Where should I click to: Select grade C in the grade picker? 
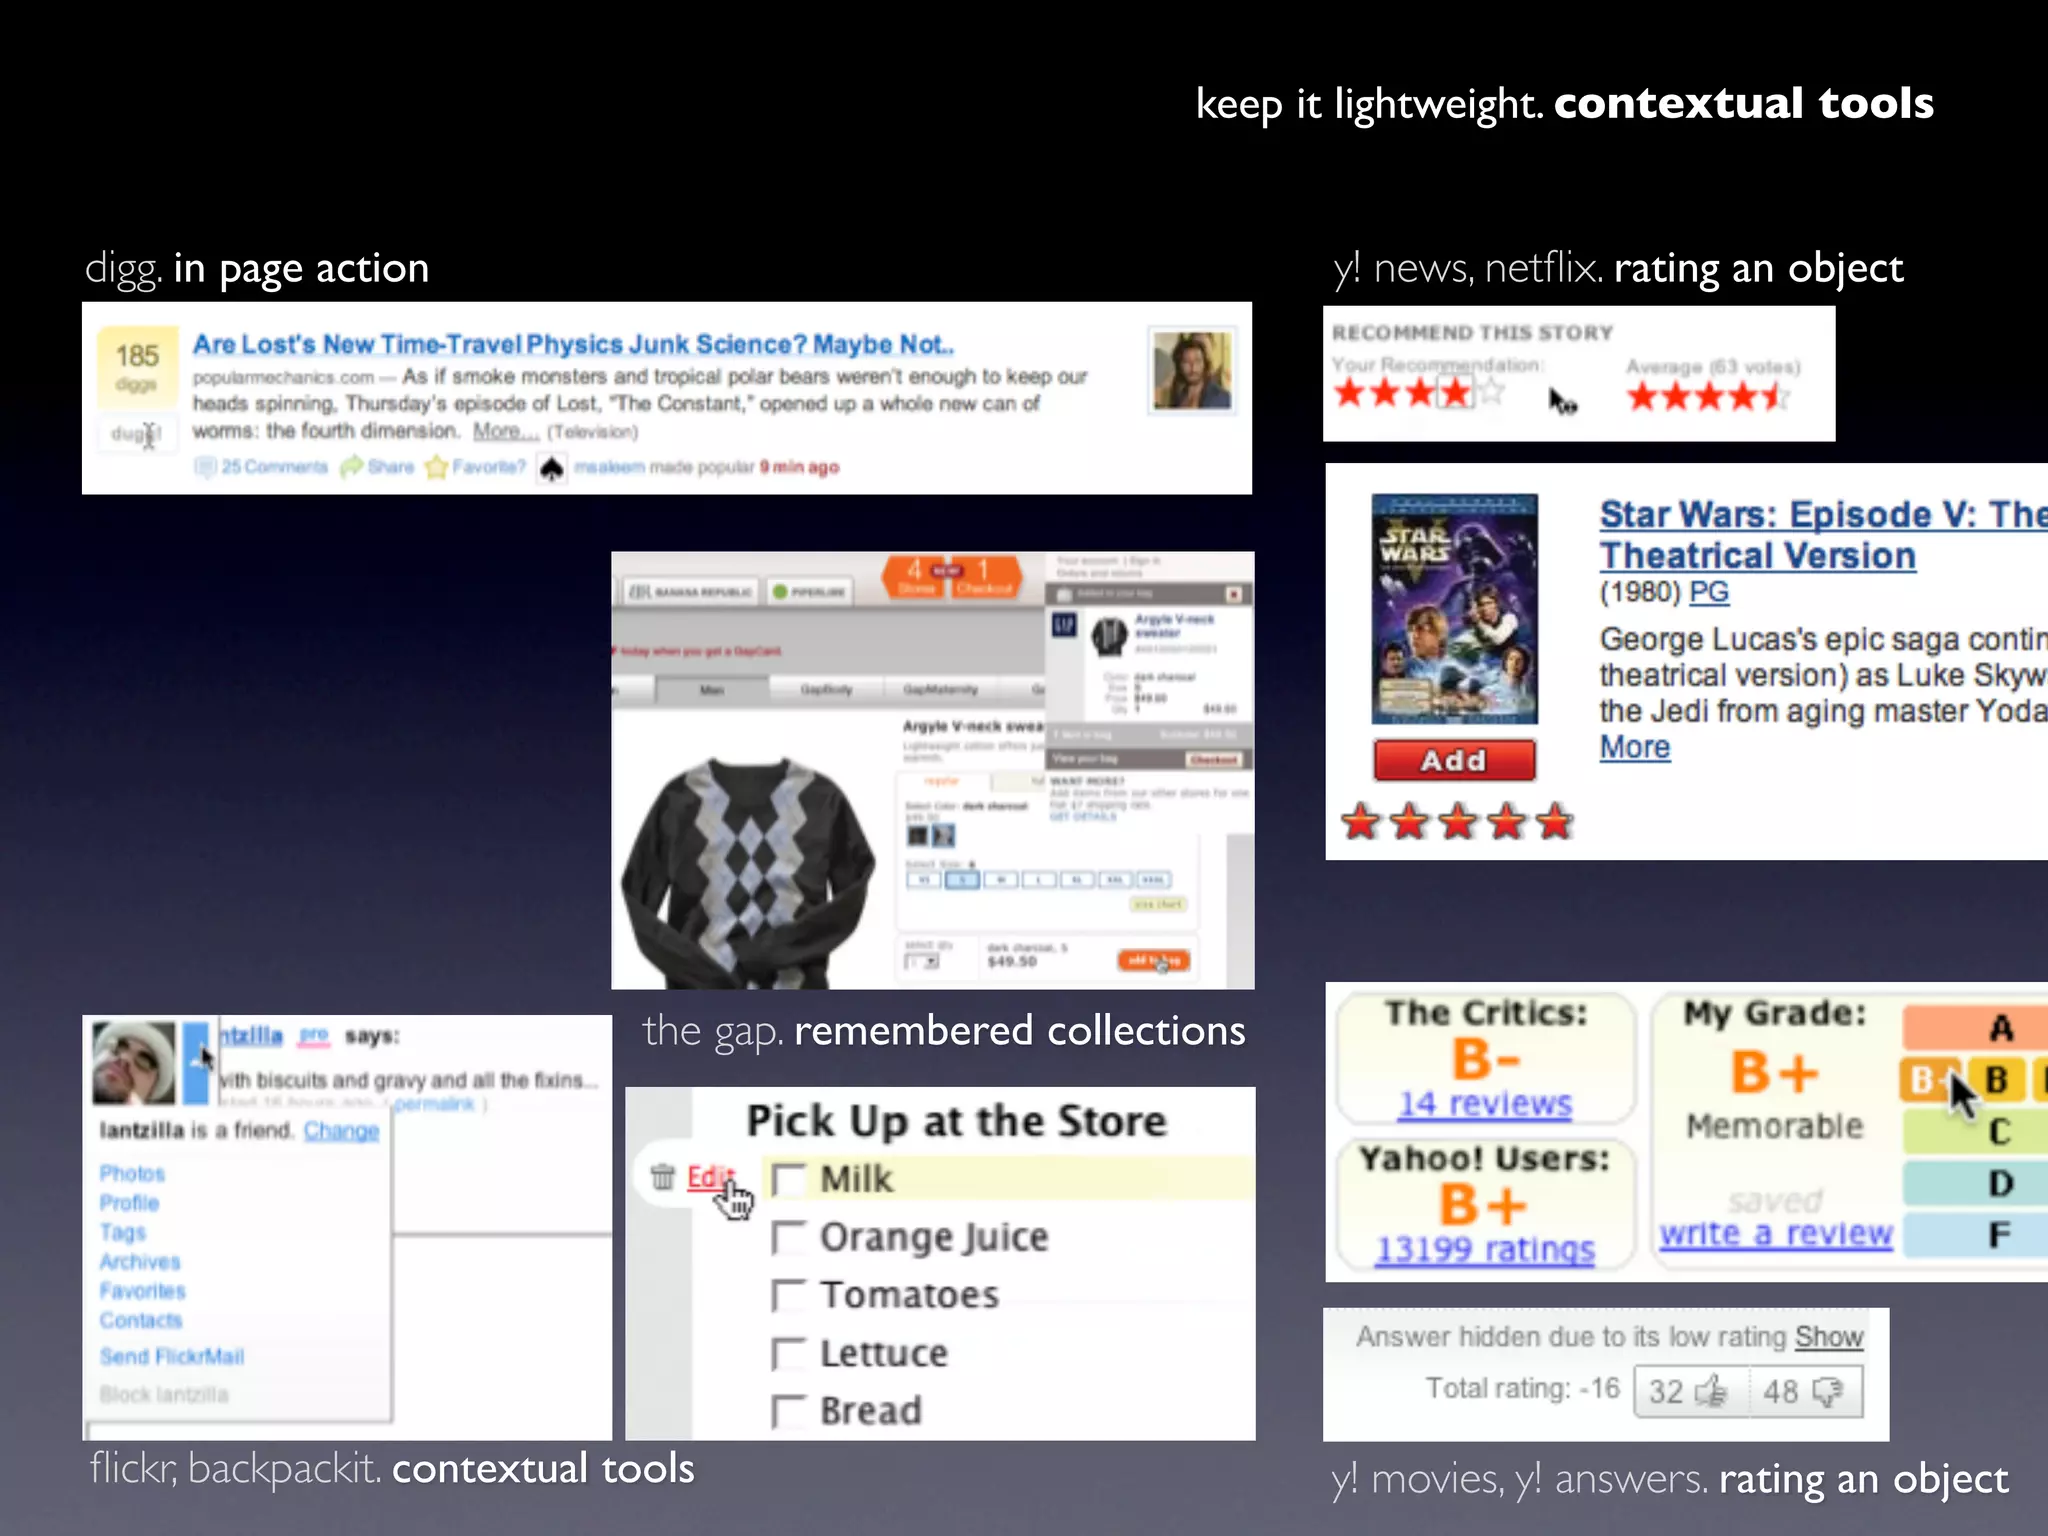[x=1976, y=1132]
